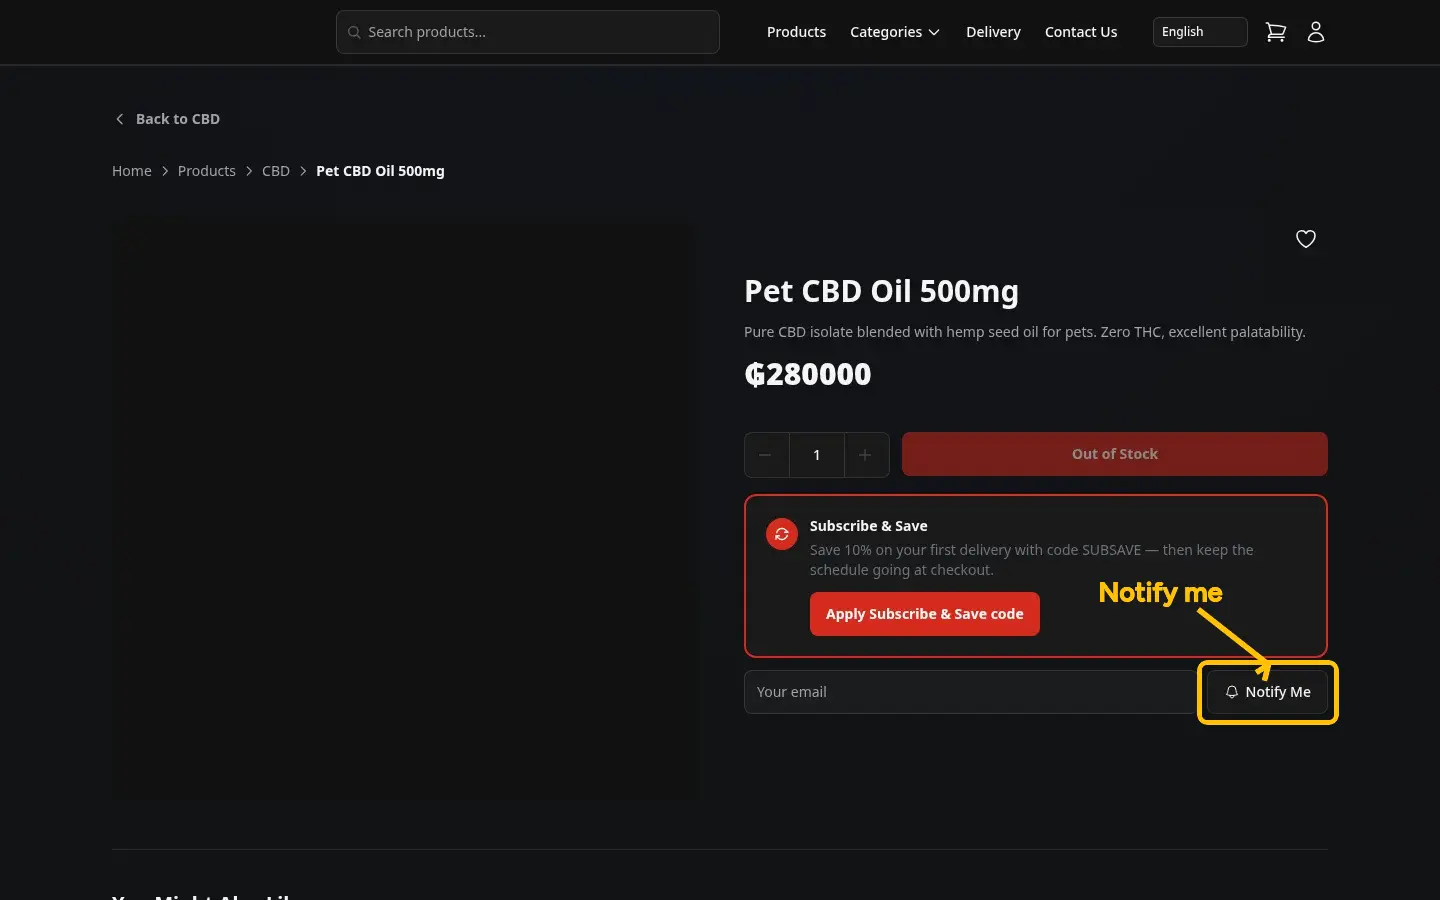Open the user account icon
The height and width of the screenshot is (900, 1440).
(1316, 32)
